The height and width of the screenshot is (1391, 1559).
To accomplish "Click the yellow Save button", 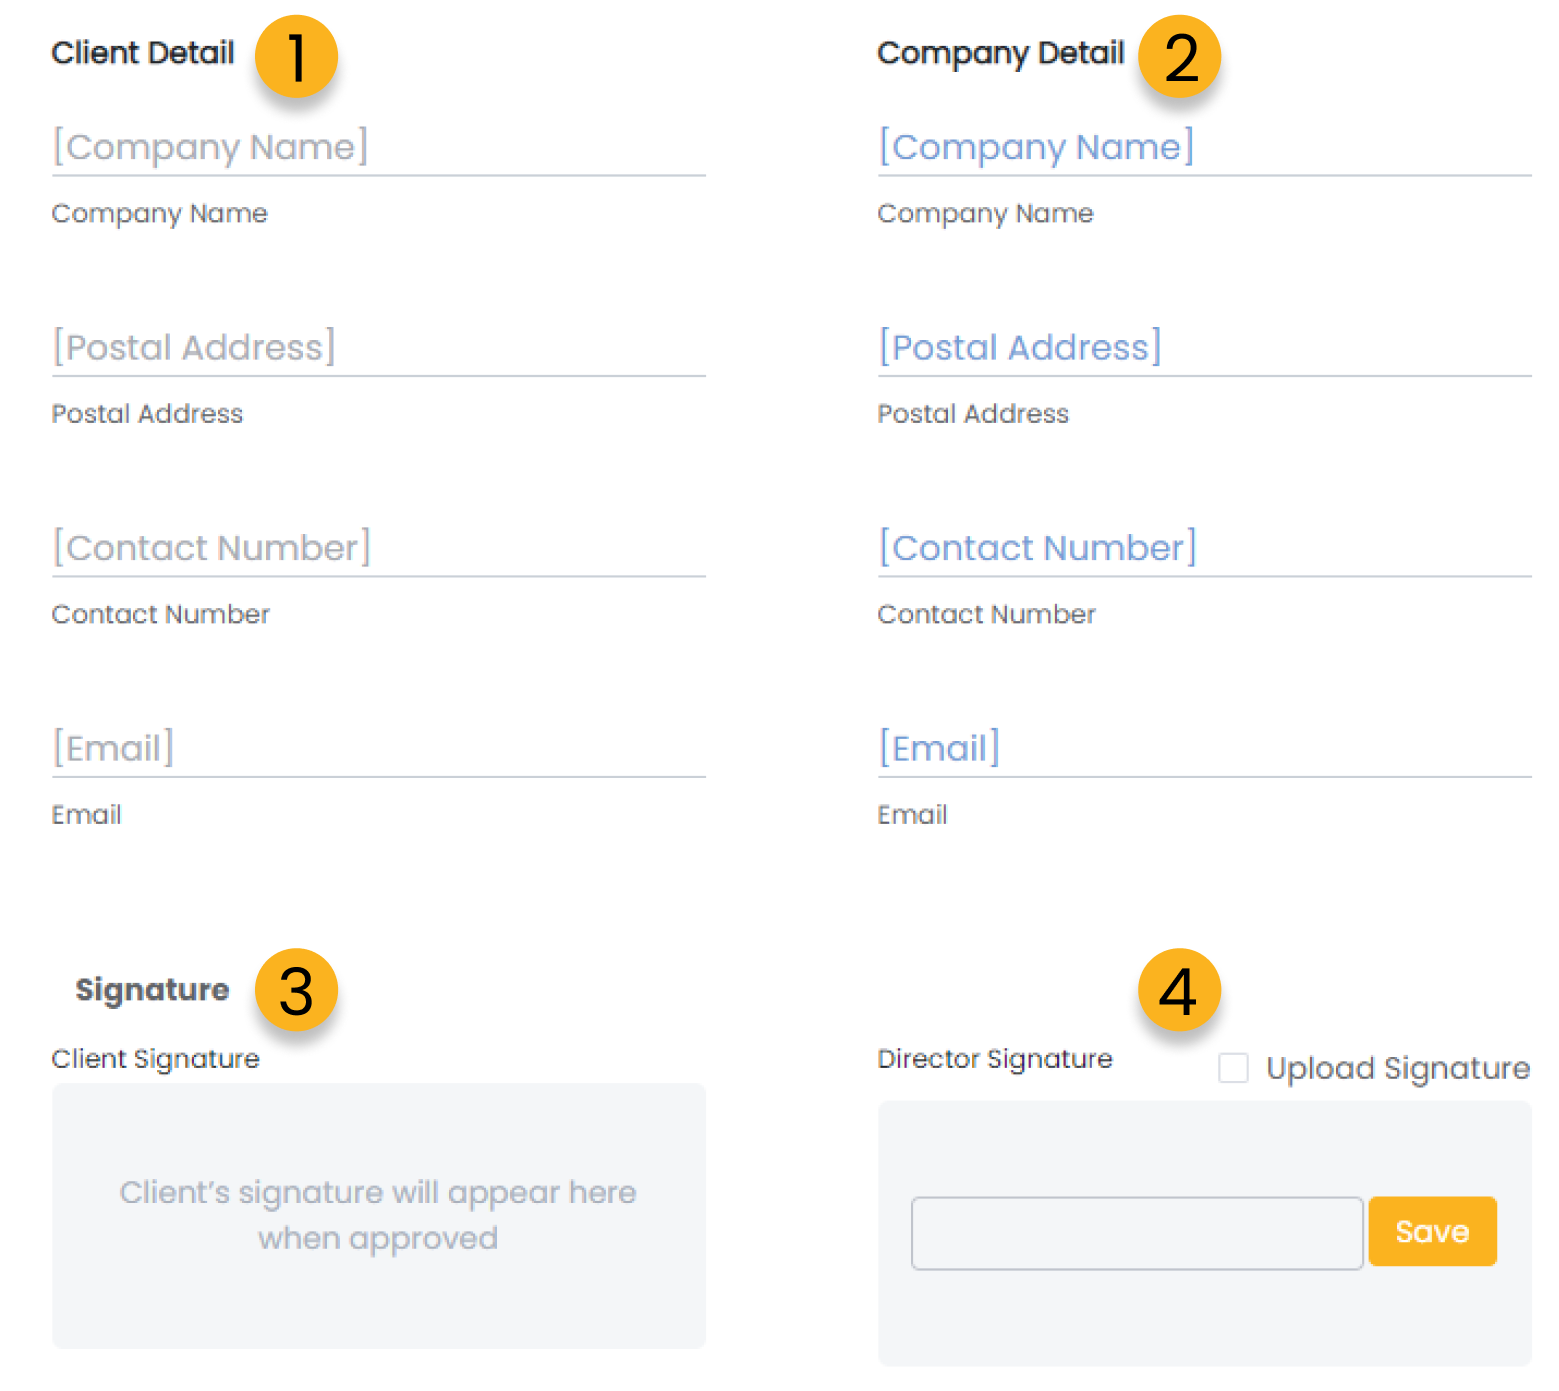I will click(1432, 1232).
